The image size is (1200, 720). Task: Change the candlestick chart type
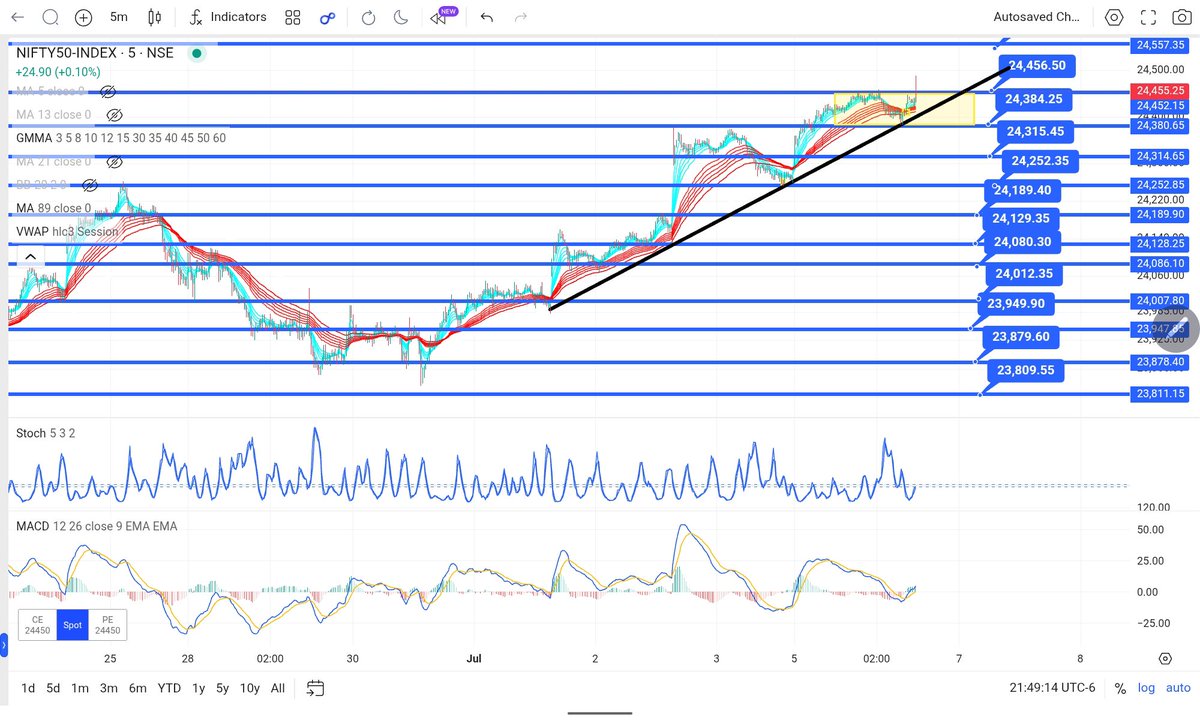pos(153,17)
